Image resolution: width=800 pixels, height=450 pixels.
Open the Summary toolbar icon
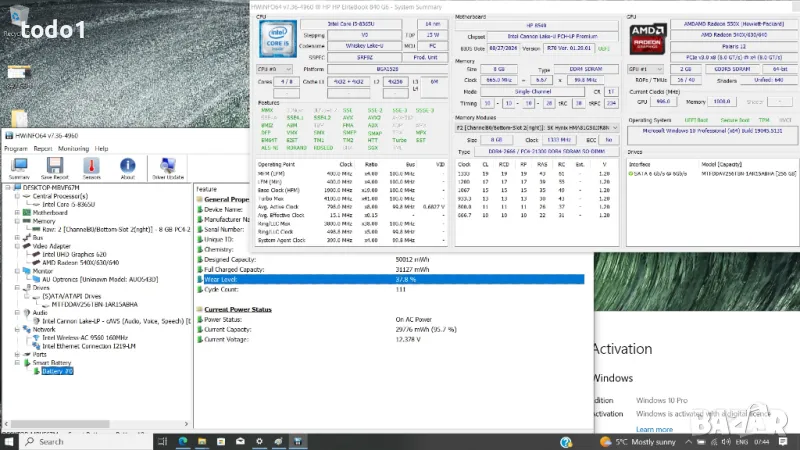[x=18, y=166]
